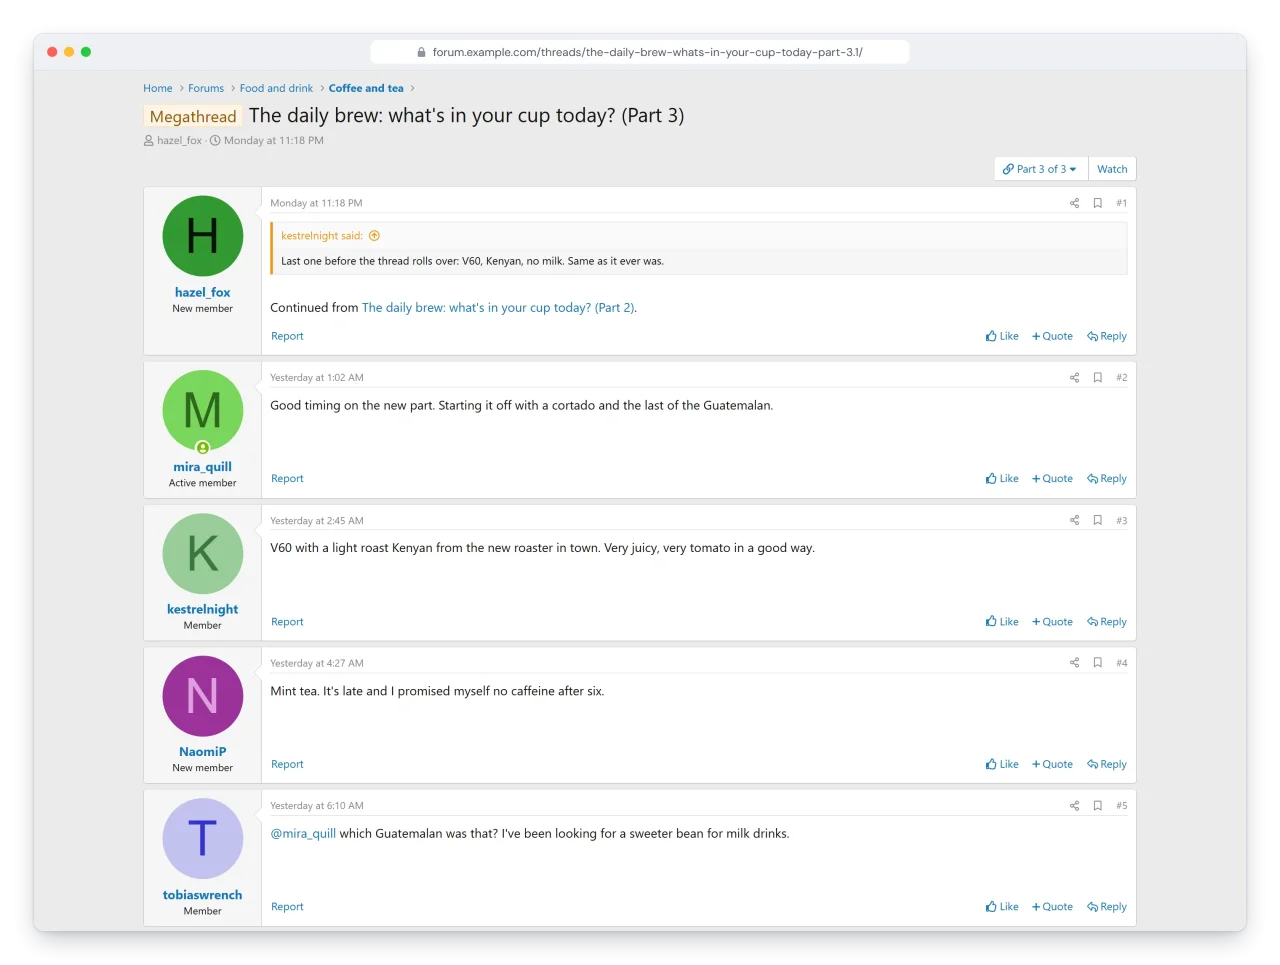Open tobiaswrench's T avatar

(203, 838)
